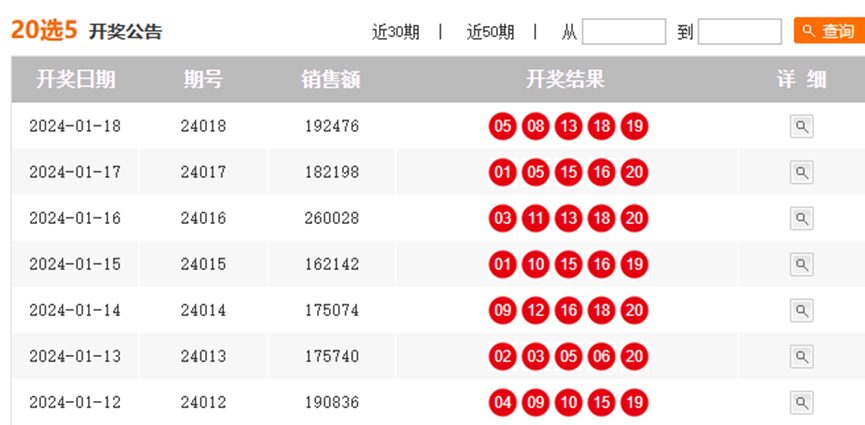Click the orange 查询 search button
The image size is (865, 425).
tap(828, 31)
